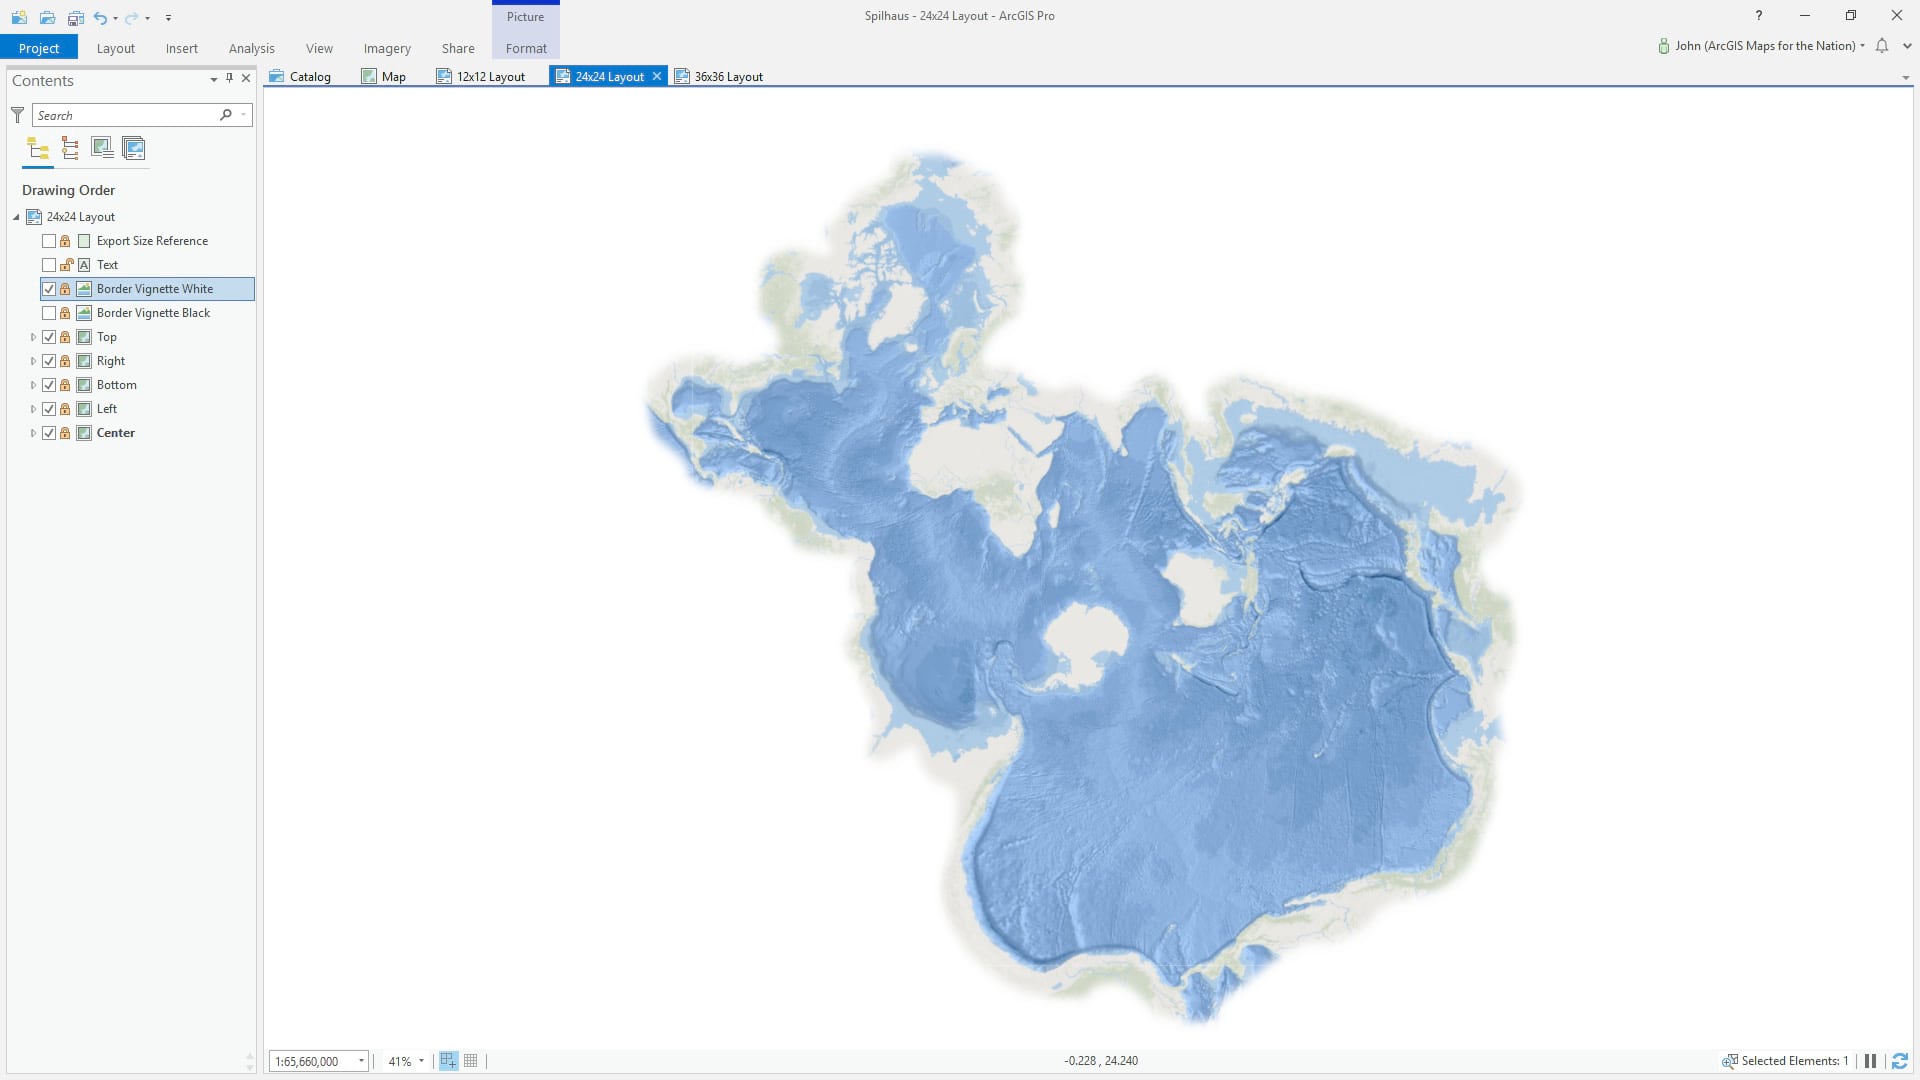Screen dimensions: 1920x1080
Task: Switch to List By Map Frame view
Action: pyautogui.click(x=102, y=149)
